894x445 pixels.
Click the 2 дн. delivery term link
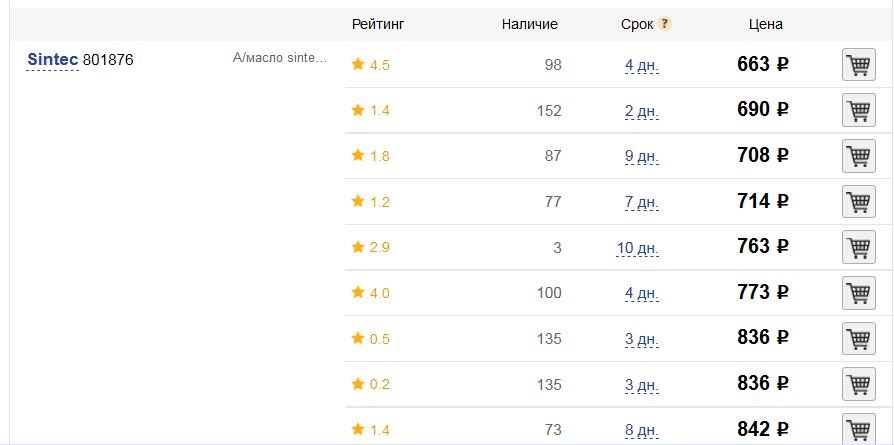(641, 111)
